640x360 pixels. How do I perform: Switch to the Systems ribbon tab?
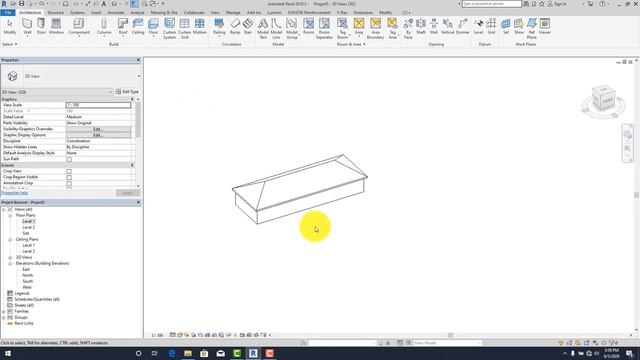pyautogui.click(x=77, y=13)
